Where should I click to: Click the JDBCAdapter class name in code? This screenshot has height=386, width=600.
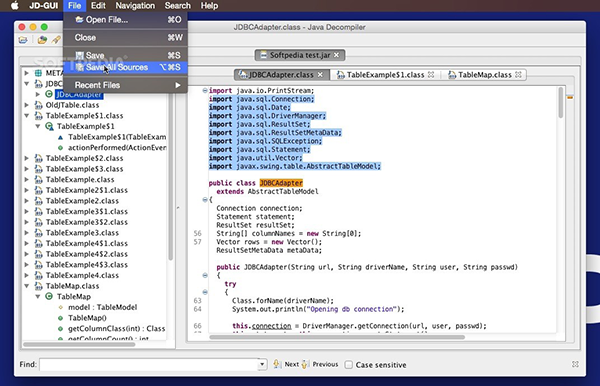click(281, 183)
